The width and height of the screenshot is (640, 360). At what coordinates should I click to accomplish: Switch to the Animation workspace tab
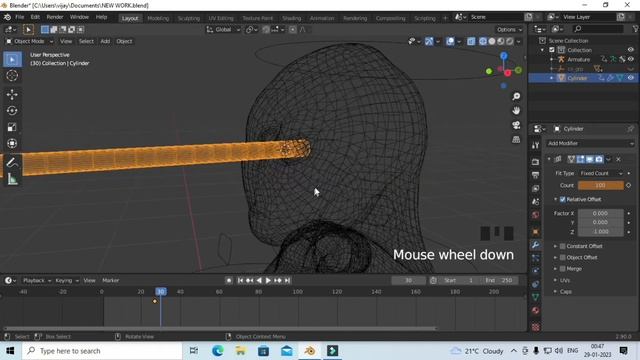tap(322, 18)
